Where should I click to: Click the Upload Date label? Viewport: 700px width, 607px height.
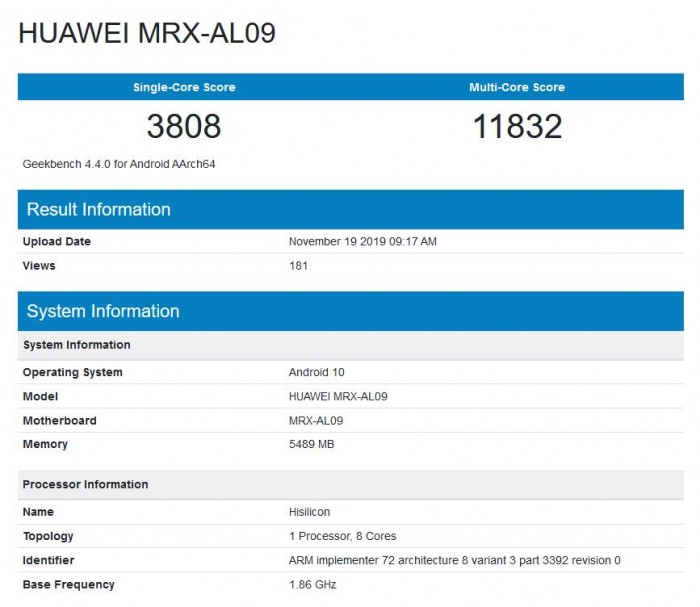point(57,241)
